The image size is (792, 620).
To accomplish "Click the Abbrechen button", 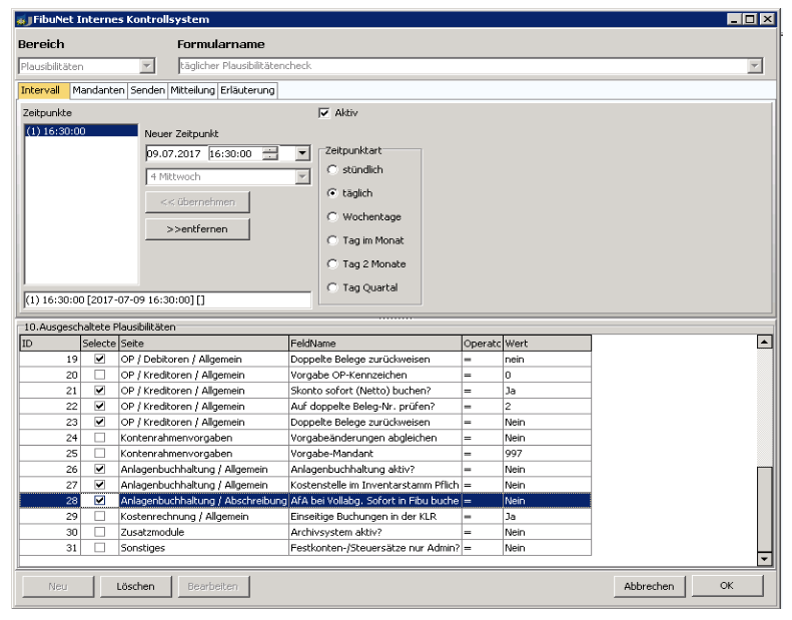I will (649, 586).
